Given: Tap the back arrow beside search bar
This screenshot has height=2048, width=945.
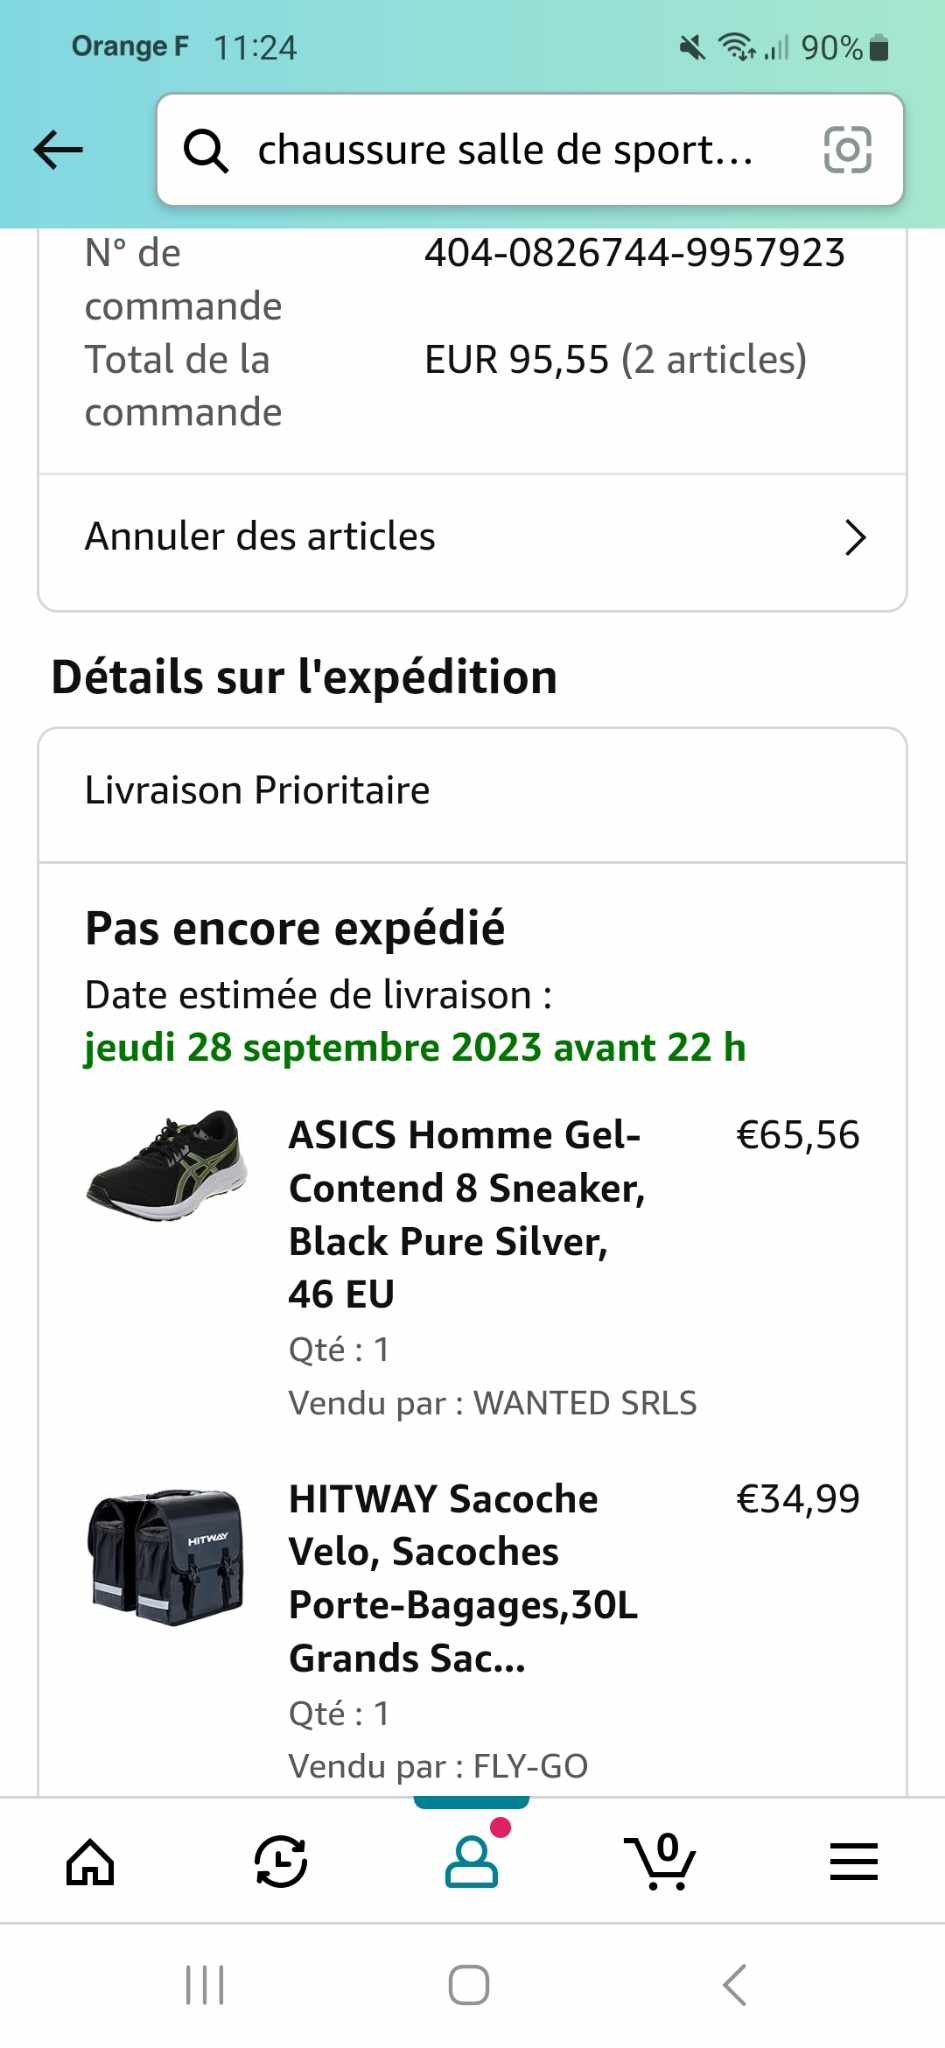Looking at the screenshot, I should coord(58,150).
